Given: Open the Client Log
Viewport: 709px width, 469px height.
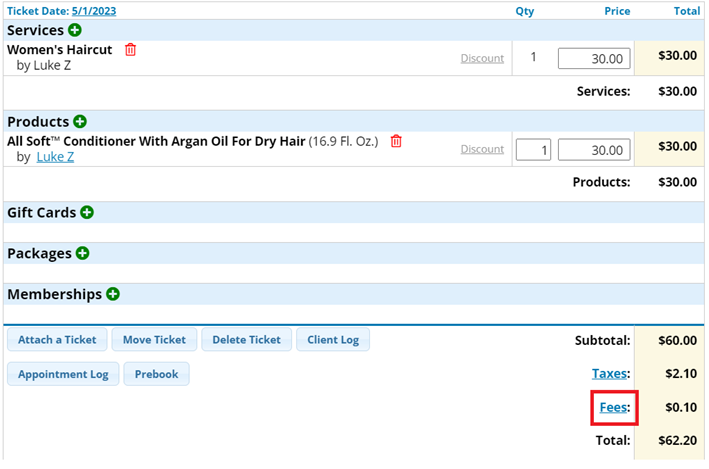Looking at the screenshot, I should point(333,340).
